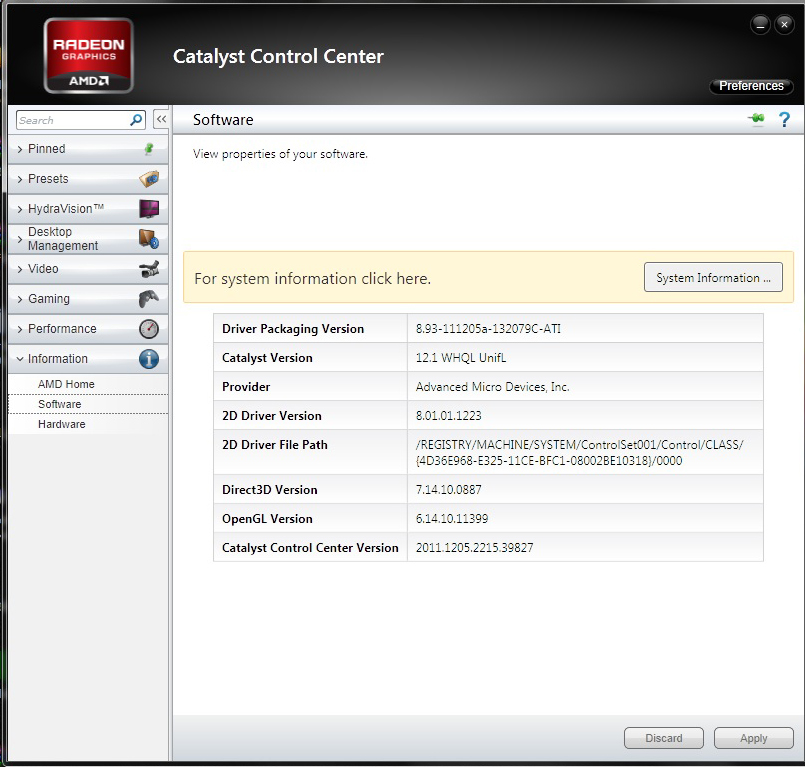Click the green pin icon near help
Image resolution: width=805 pixels, height=767 pixels.
point(756,120)
